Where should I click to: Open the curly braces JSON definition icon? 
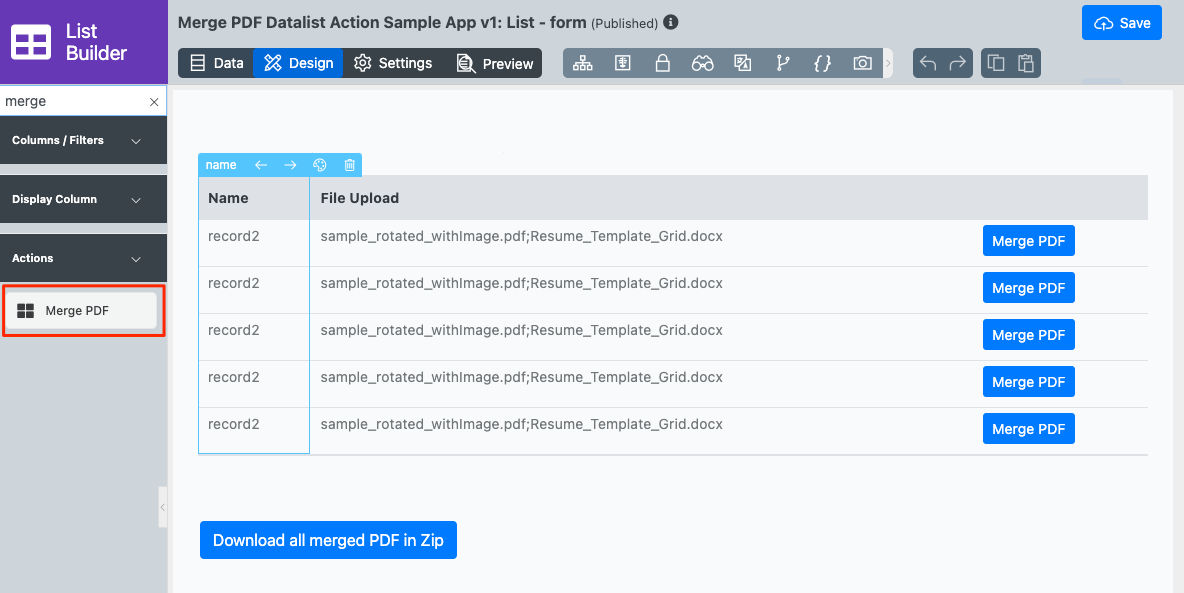(x=822, y=63)
